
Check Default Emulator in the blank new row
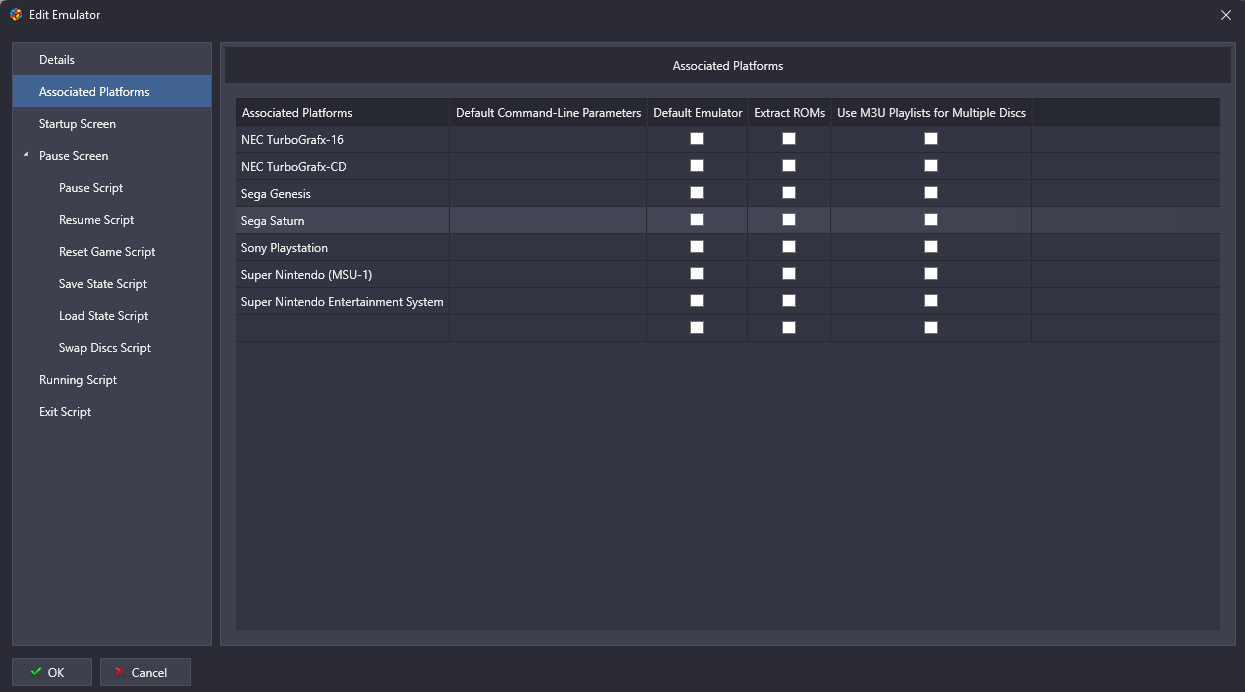pyautogui.click(x=697, y=328)
